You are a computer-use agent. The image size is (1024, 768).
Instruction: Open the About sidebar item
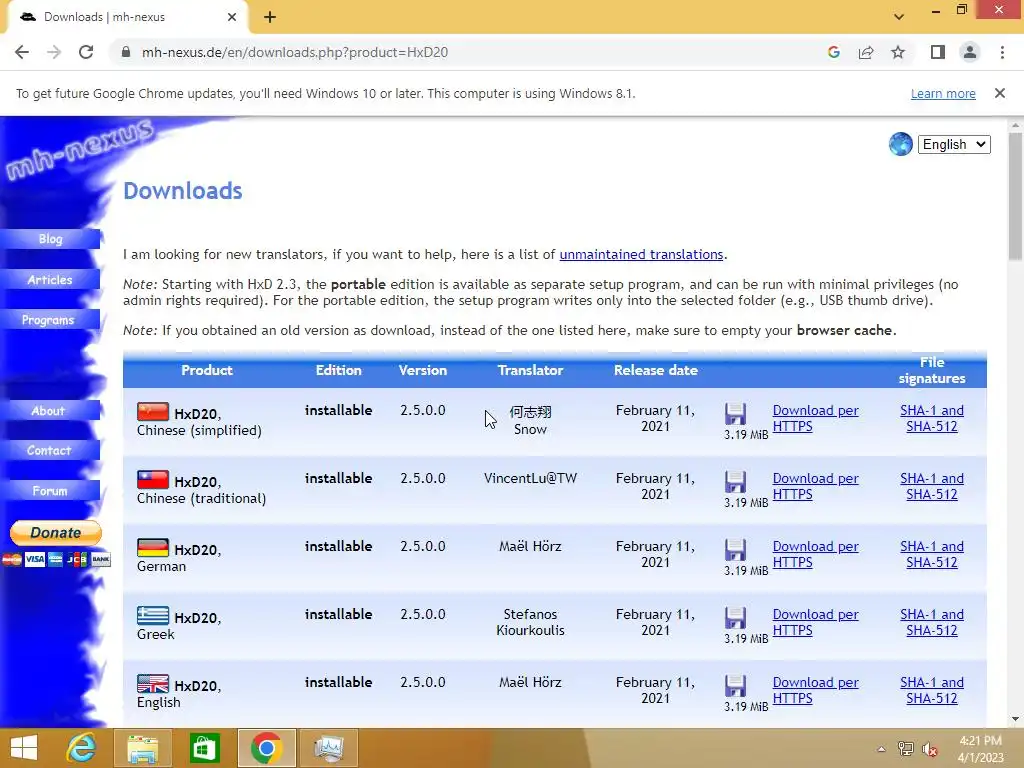click(x=50, y=411)
